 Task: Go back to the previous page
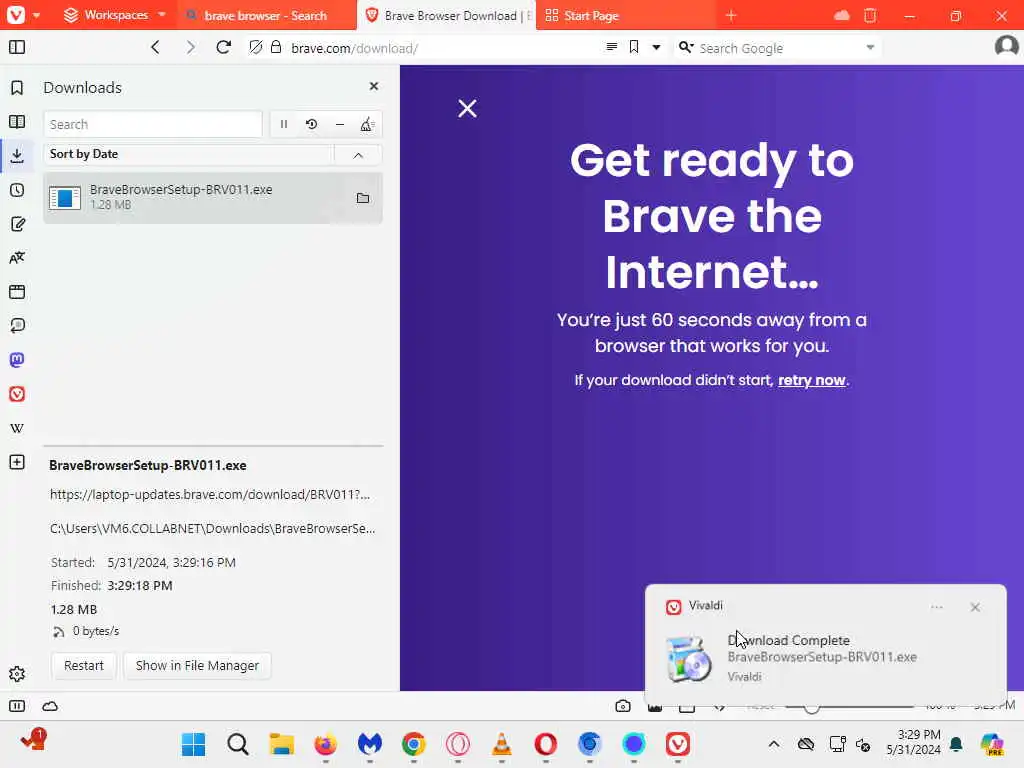click(x=155, y=47)
